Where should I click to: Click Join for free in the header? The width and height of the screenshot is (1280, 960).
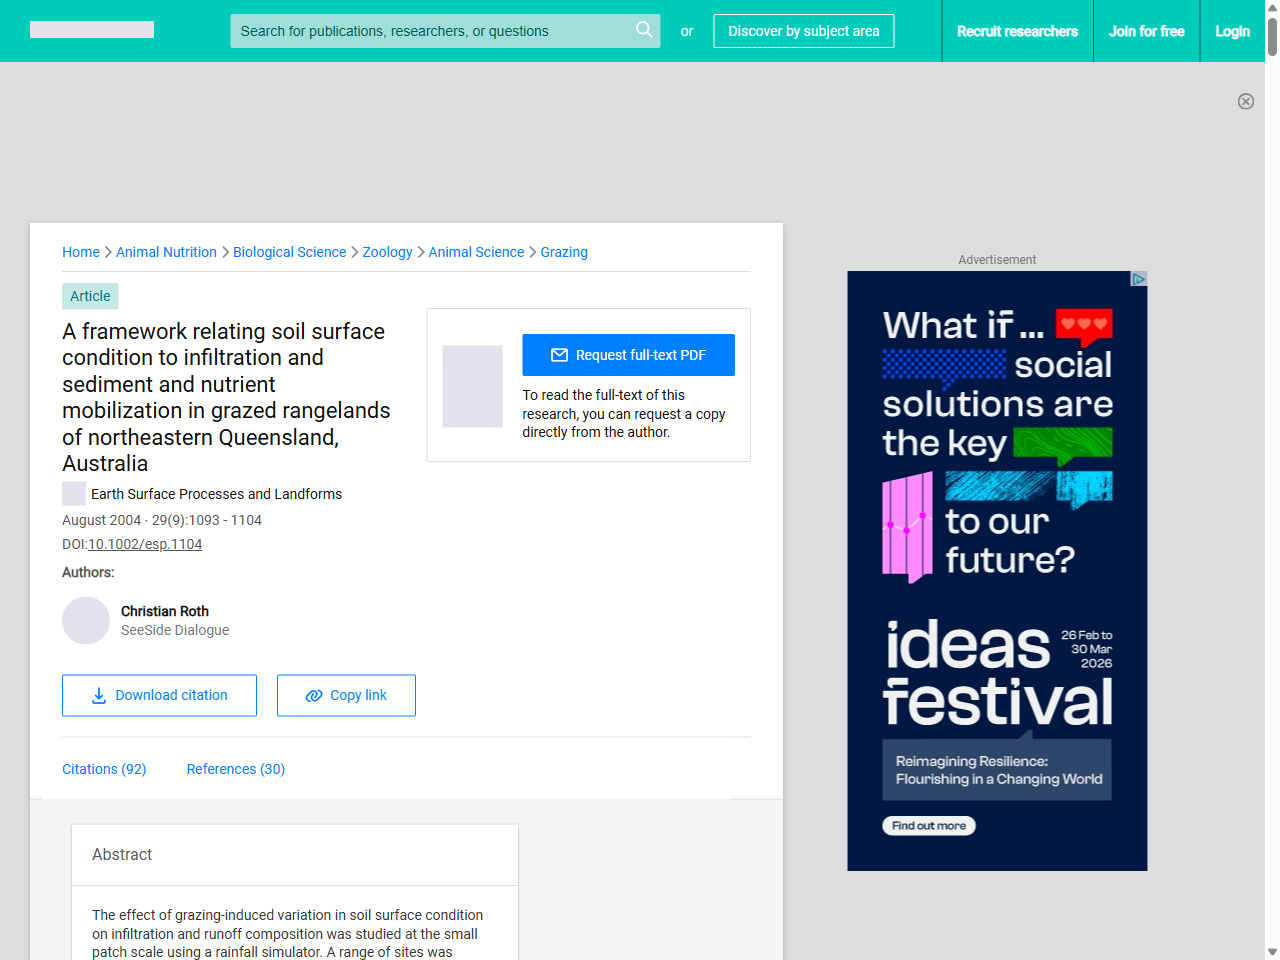(x=1146, y=31)
